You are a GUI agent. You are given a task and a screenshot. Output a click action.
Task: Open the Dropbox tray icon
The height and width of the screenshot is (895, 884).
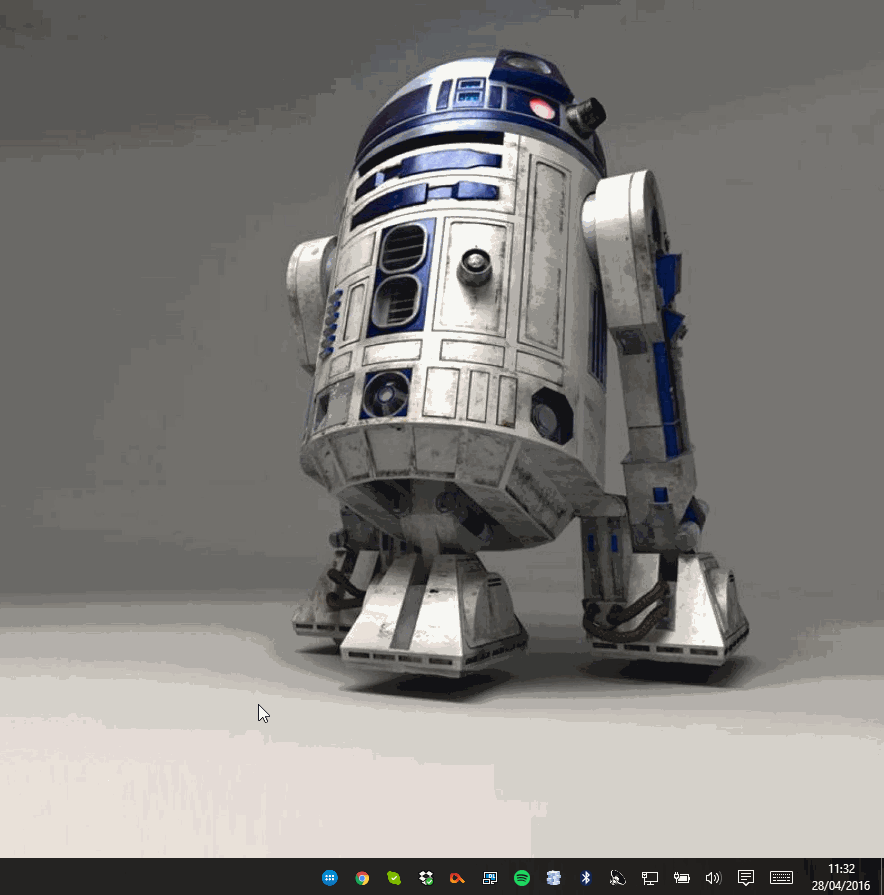click(x=426, y=877)
